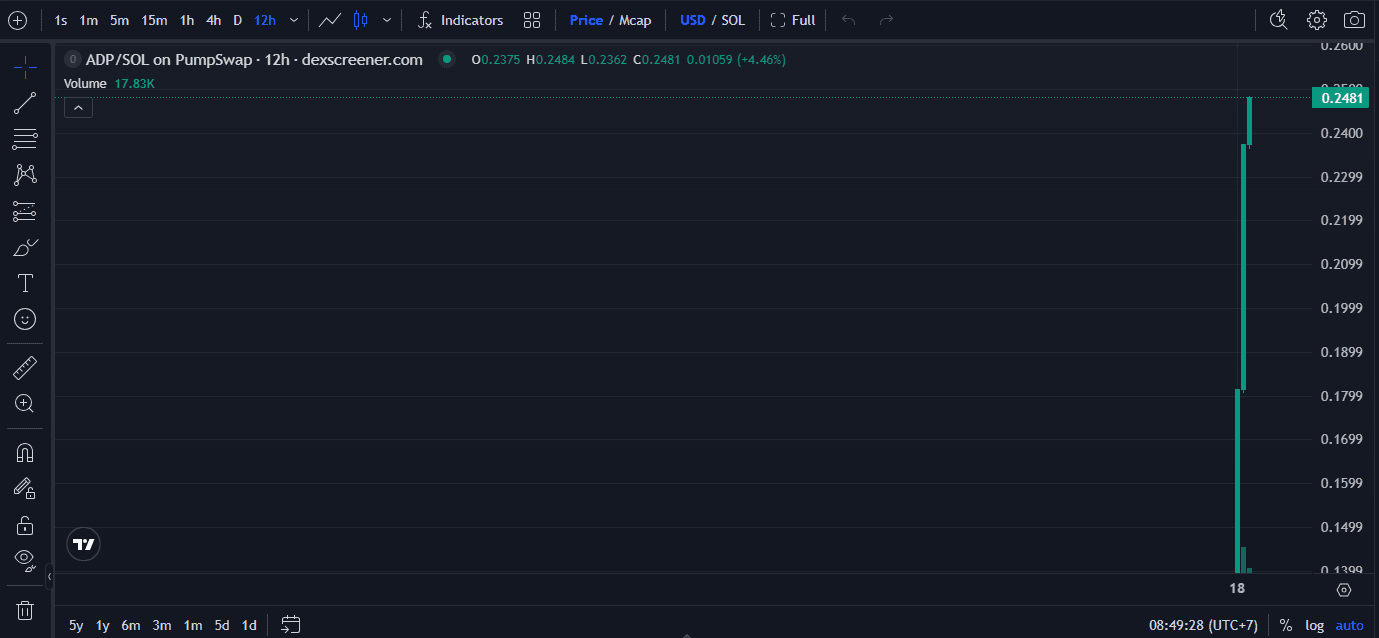Collapse the drawing toolbar side arrow
1379x638 pixels.
coord(49,575)
